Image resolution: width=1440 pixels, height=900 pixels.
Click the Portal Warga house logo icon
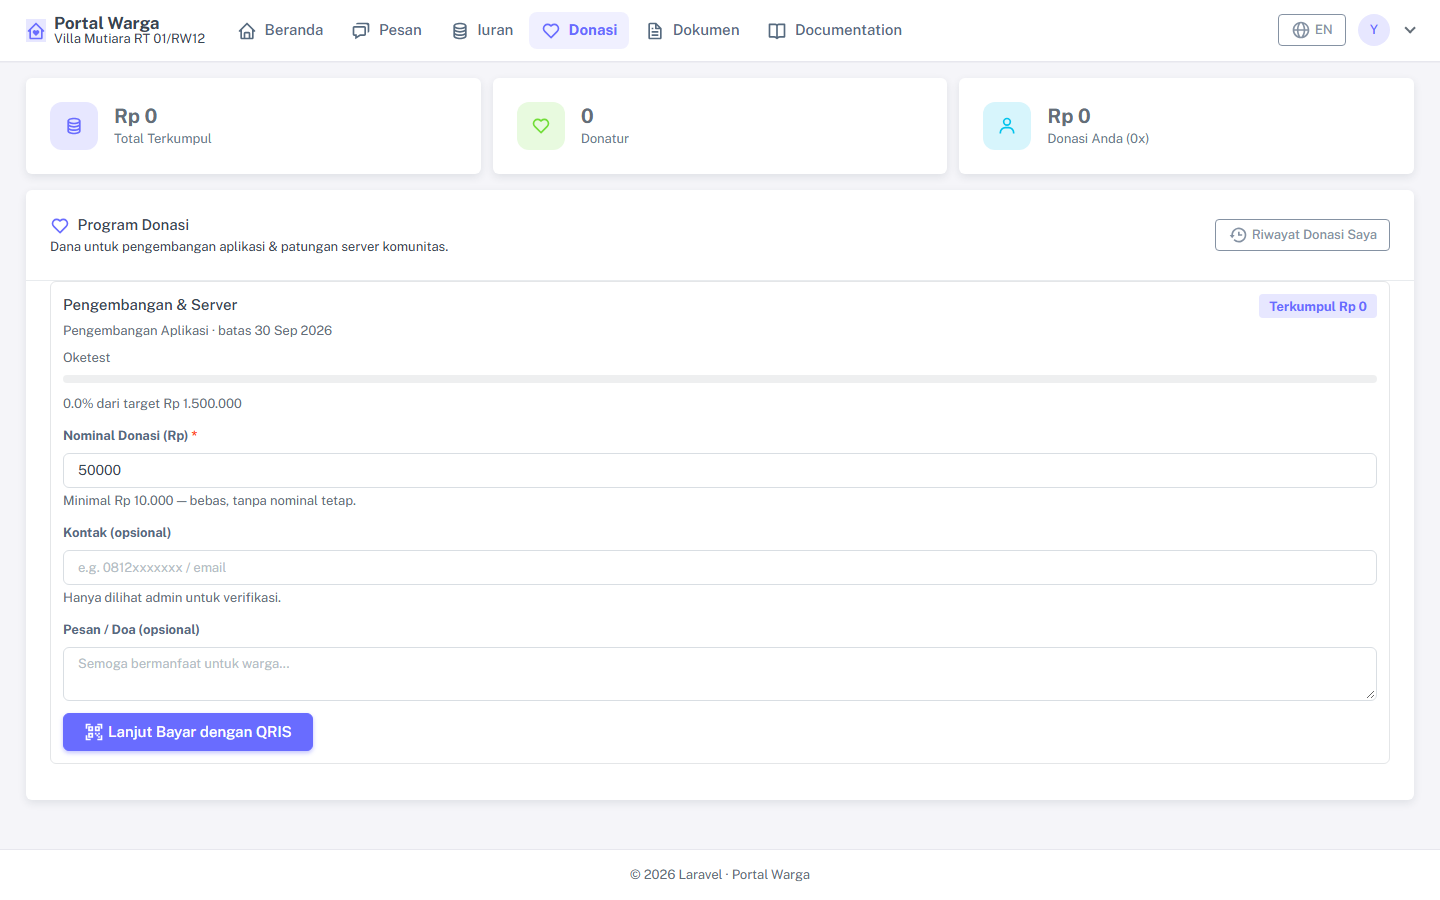pyautogui.click(x=36, y=31)
